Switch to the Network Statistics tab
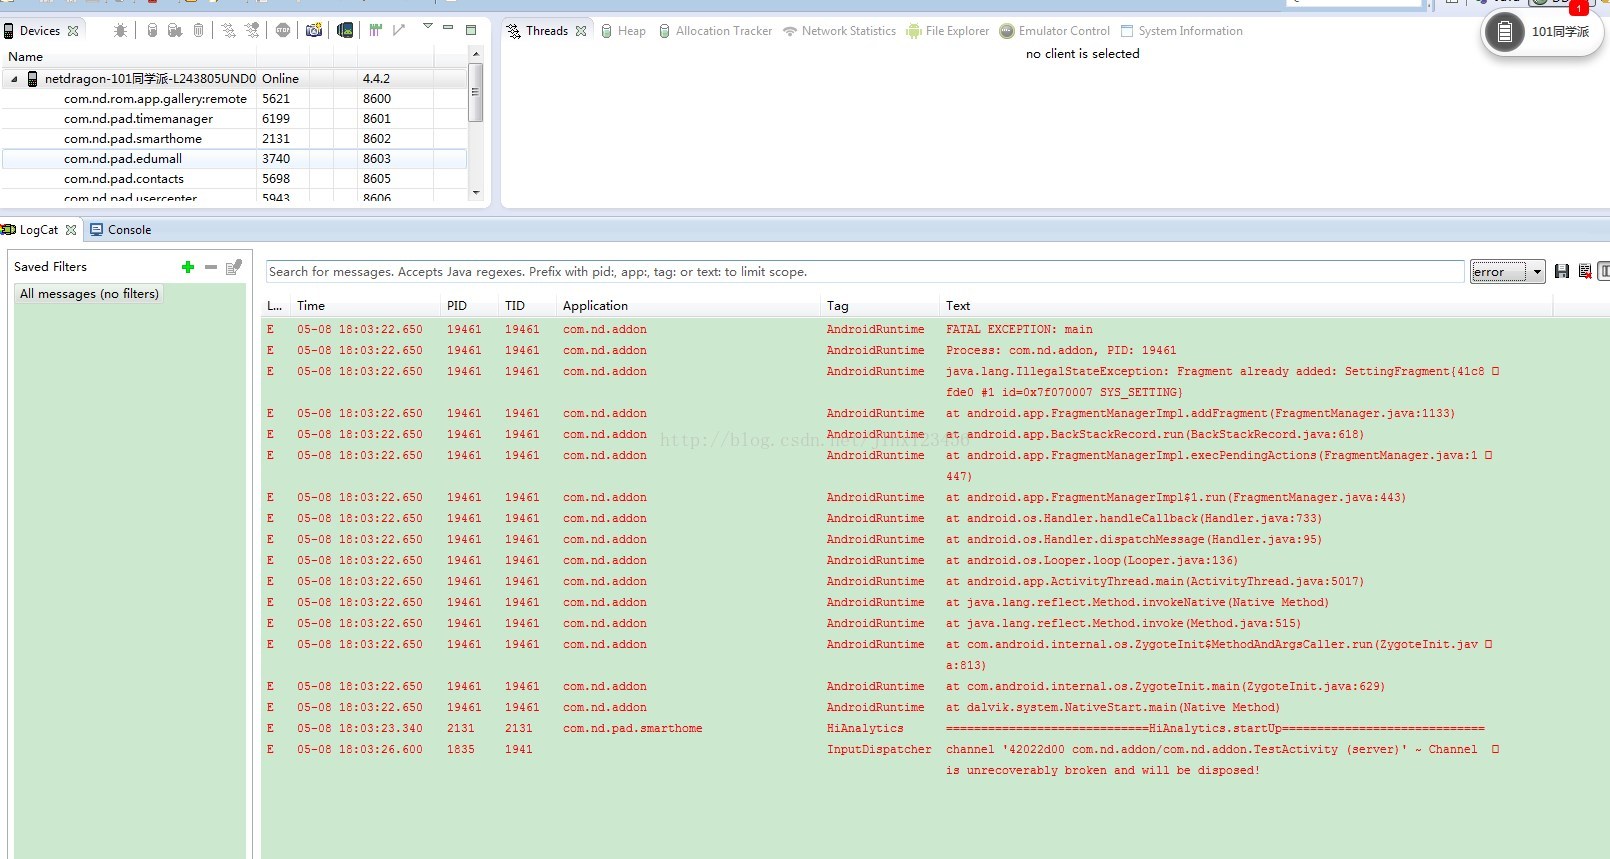This screenshot has height=859, width=1610. pyautogui.click(x=840, y=31)
